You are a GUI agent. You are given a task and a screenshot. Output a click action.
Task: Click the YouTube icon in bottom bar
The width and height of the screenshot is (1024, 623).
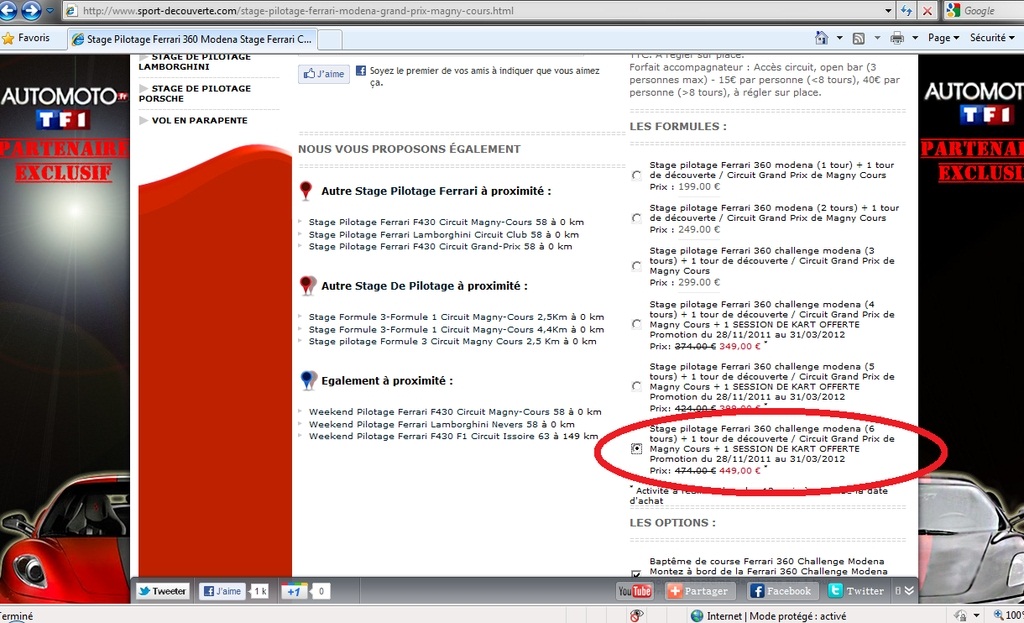(x=635, y=591)
